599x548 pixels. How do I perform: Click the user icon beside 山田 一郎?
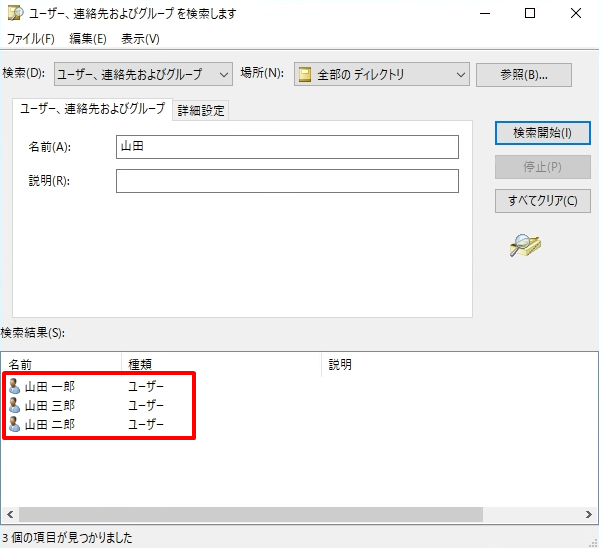(x=15, y=386)
